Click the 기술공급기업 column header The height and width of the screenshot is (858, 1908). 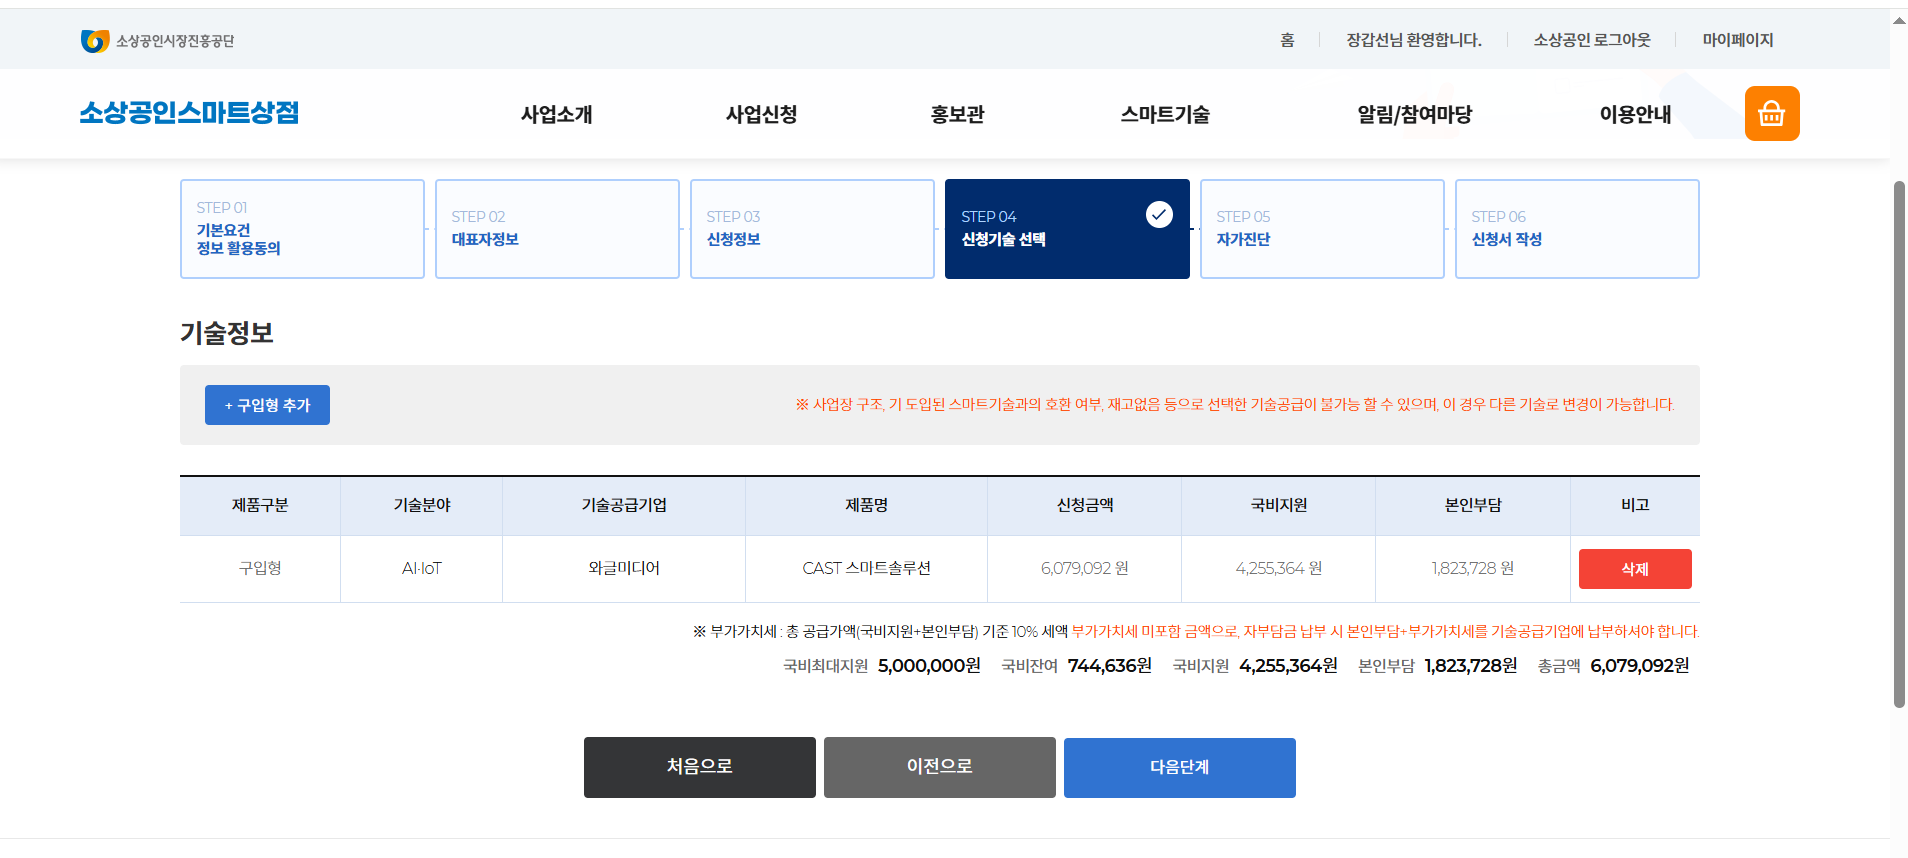coord(624,506)
